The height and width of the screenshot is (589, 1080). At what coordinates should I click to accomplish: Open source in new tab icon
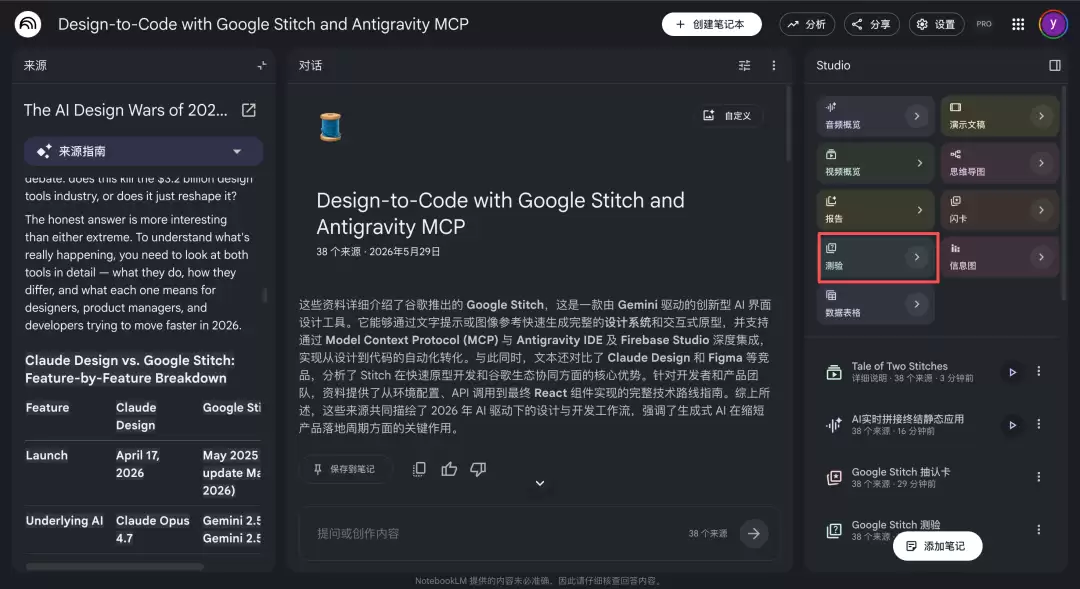tap(249, 110)
